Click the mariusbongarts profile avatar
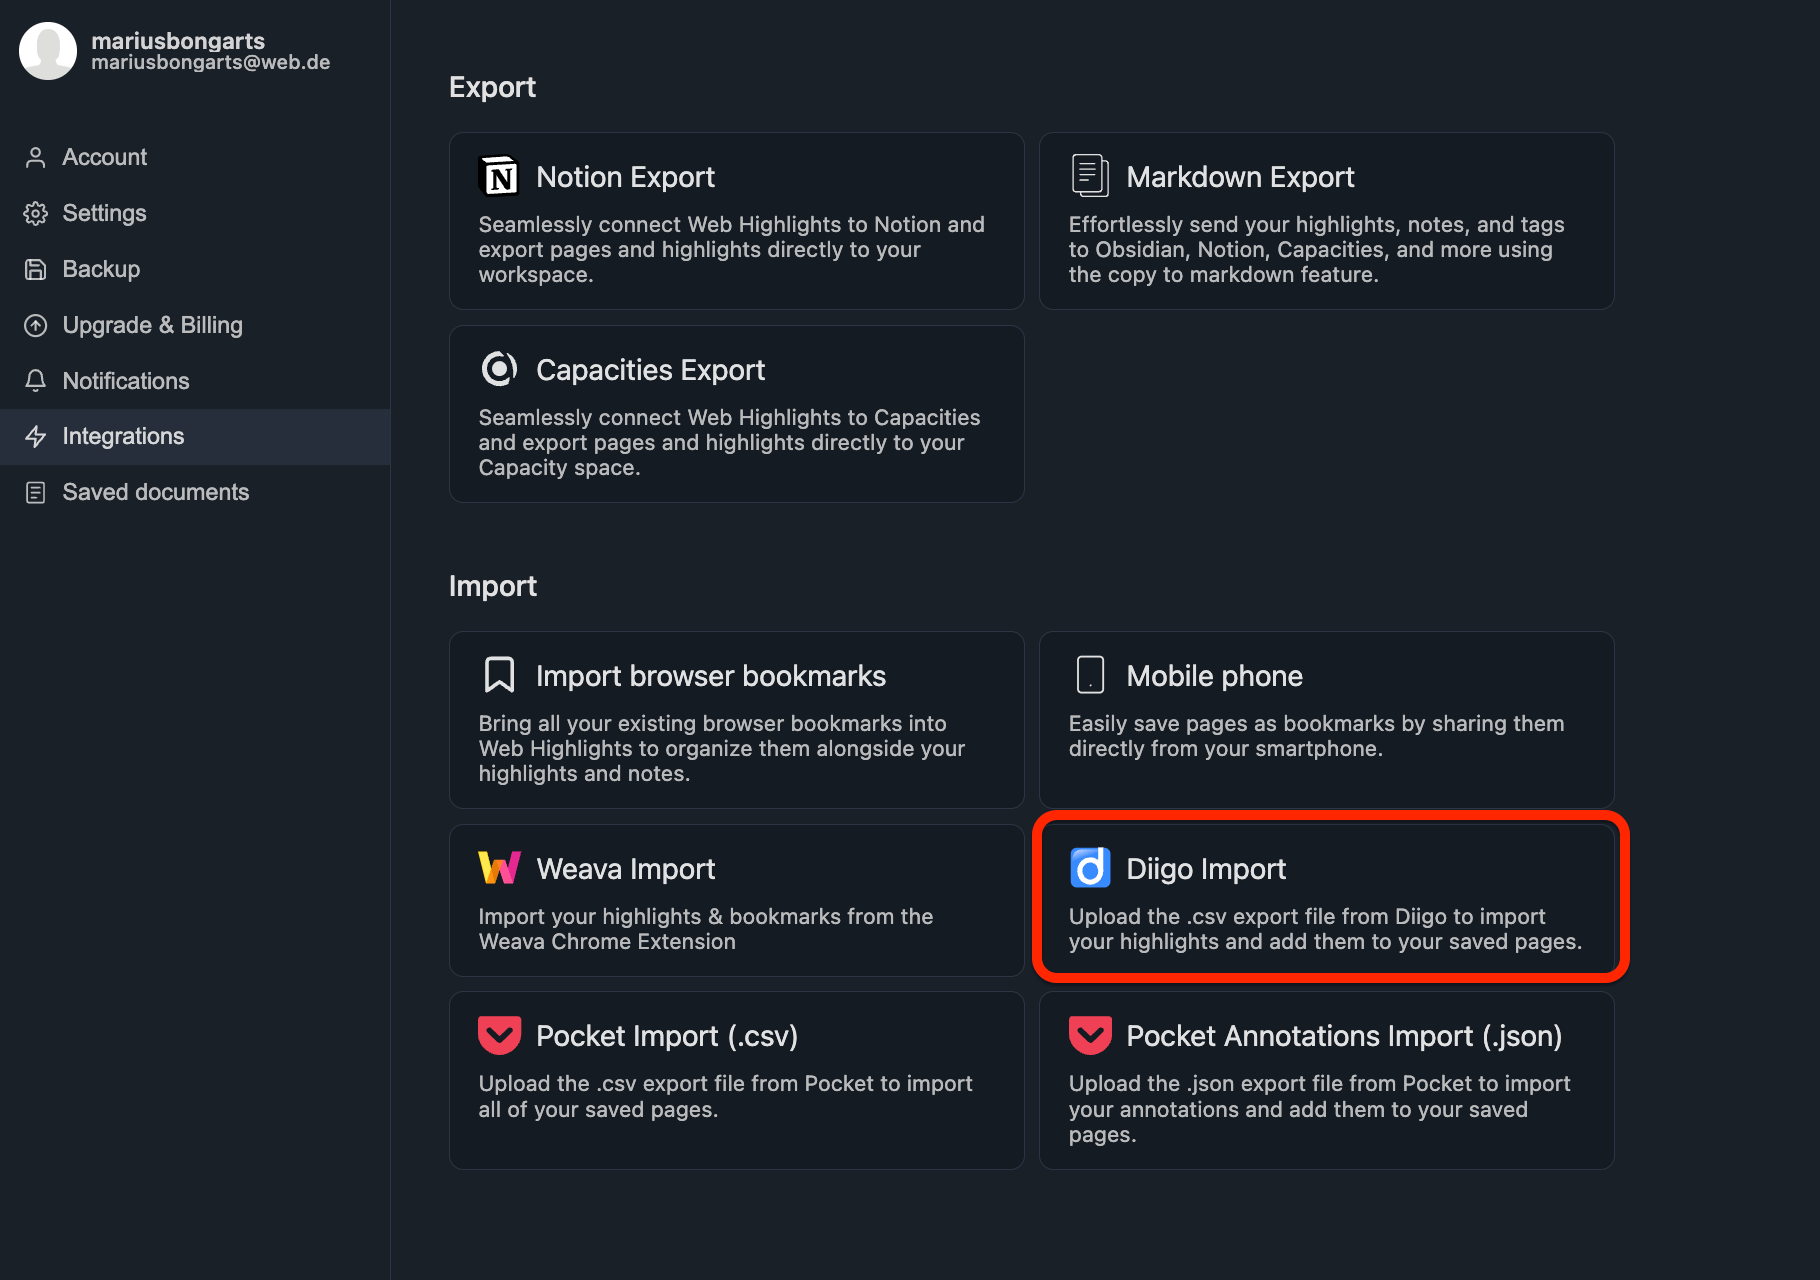The image size is (1820, 1280). [47, 50]
